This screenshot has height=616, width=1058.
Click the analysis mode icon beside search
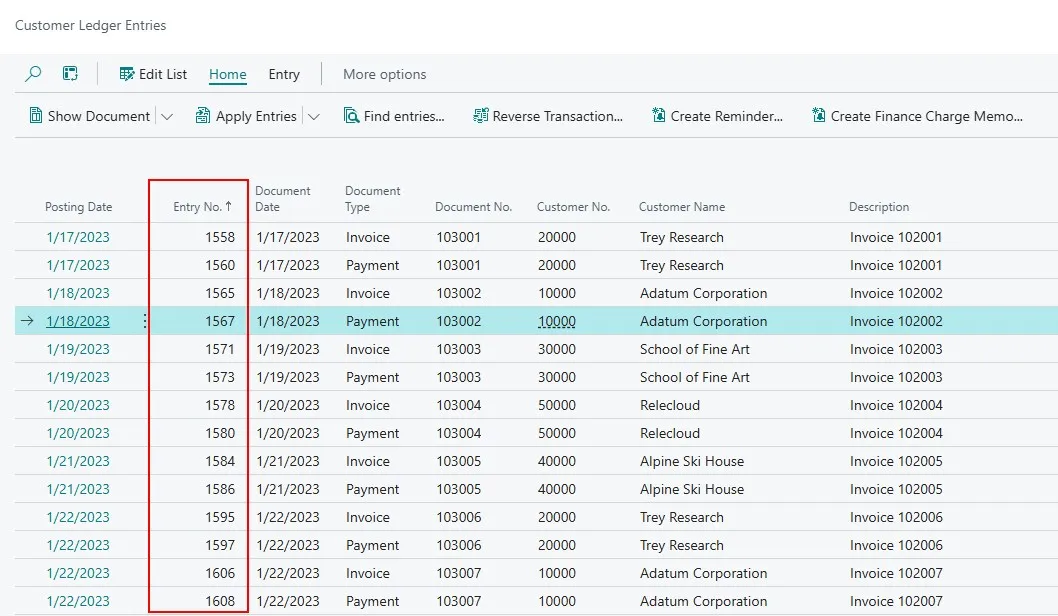click(x=70, y=74)
